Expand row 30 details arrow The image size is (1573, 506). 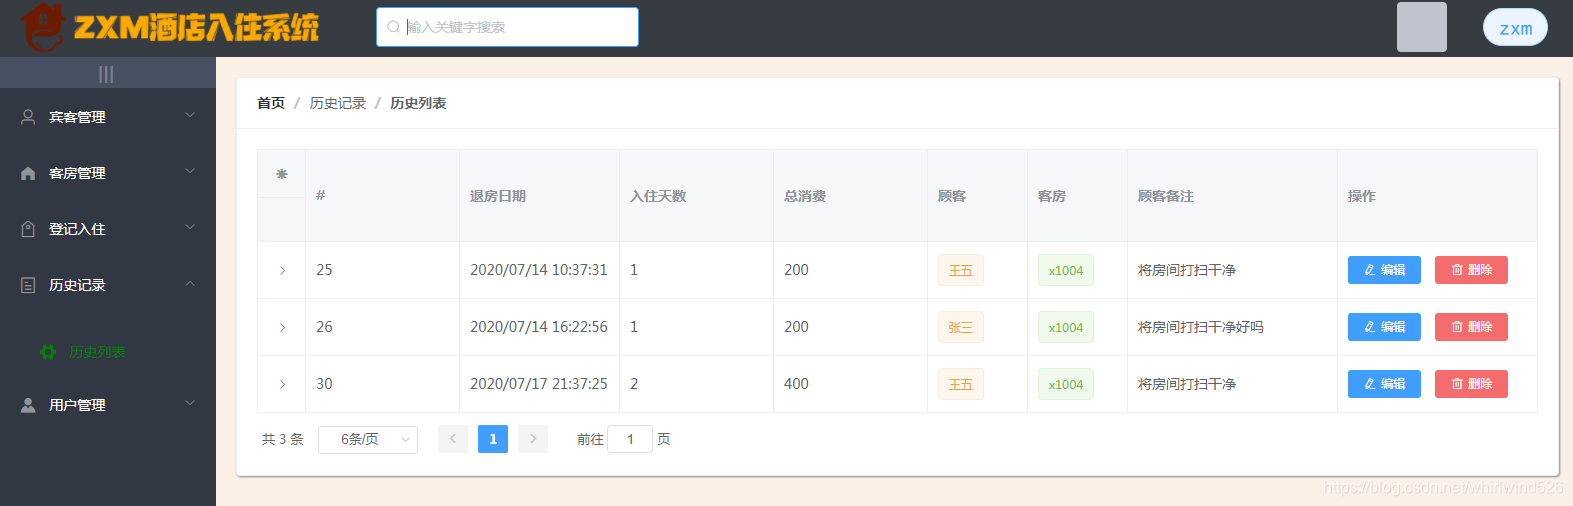pos(282,384)
